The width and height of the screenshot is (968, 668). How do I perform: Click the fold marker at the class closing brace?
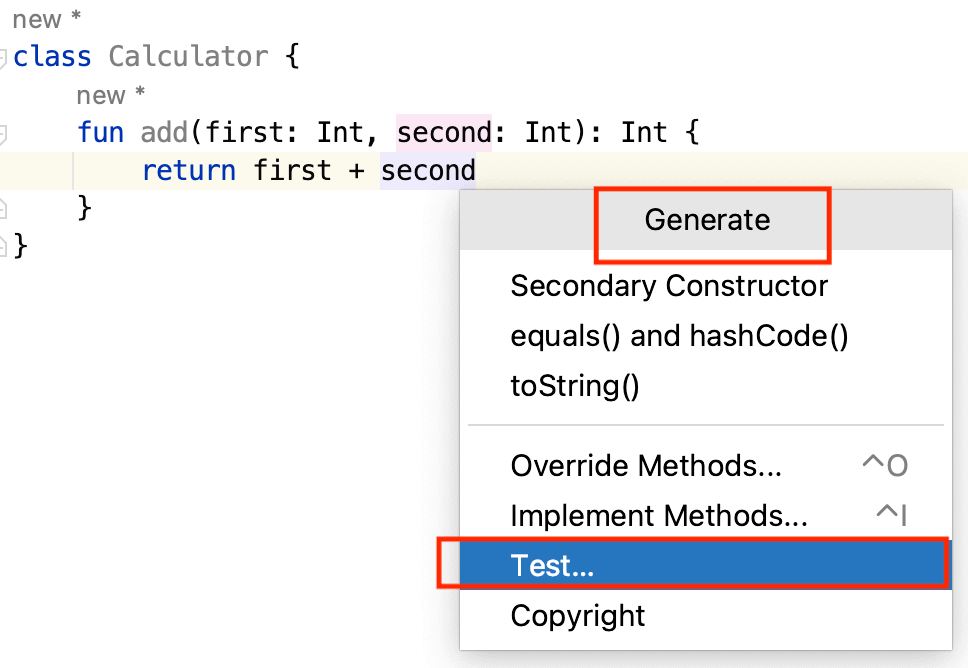(5, 243)
